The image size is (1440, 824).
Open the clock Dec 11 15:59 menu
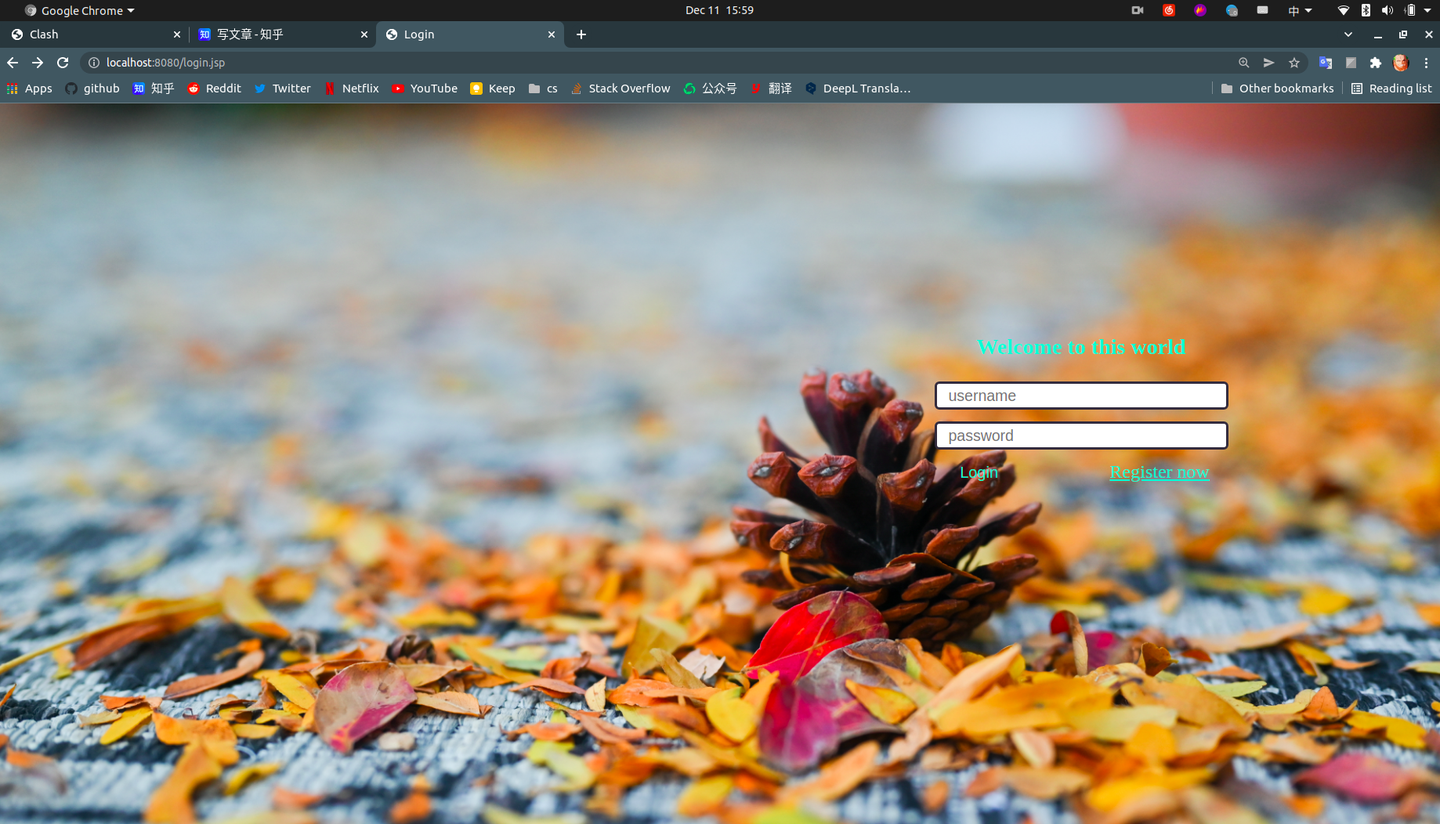[x=719, y=10]
